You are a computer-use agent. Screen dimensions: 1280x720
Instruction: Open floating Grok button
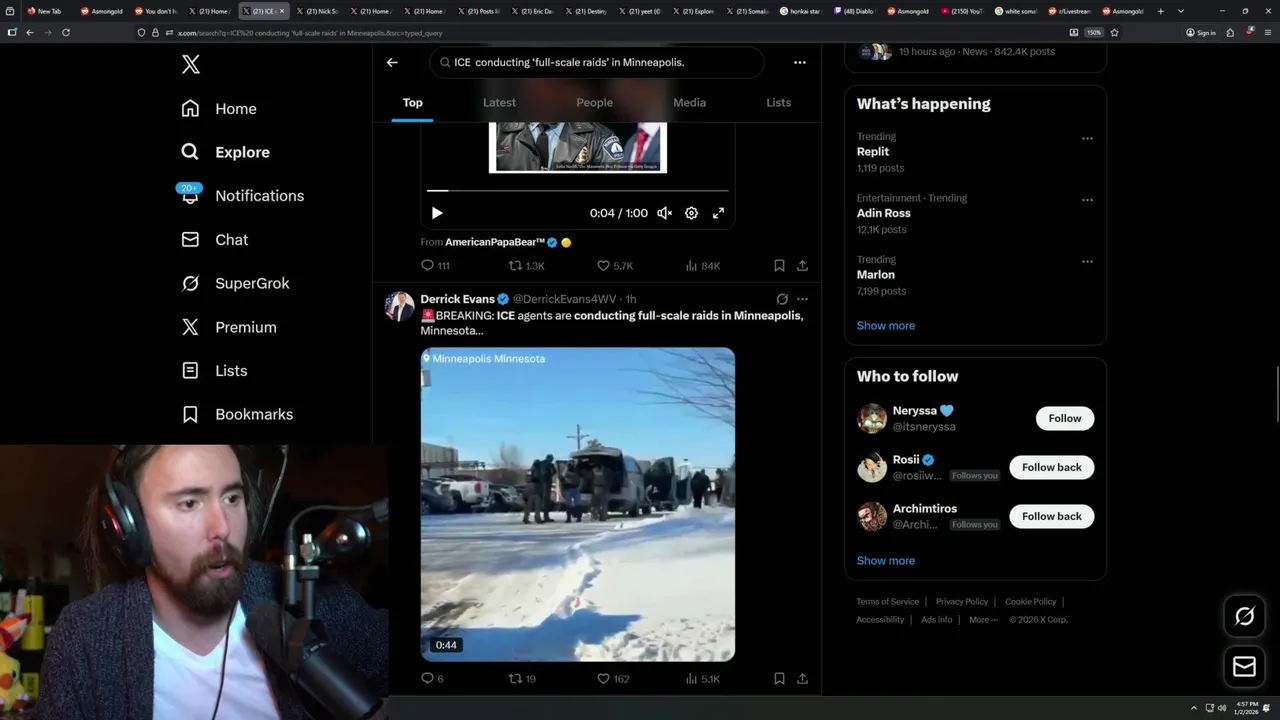pyautogui.click(x=1244, y=616)
